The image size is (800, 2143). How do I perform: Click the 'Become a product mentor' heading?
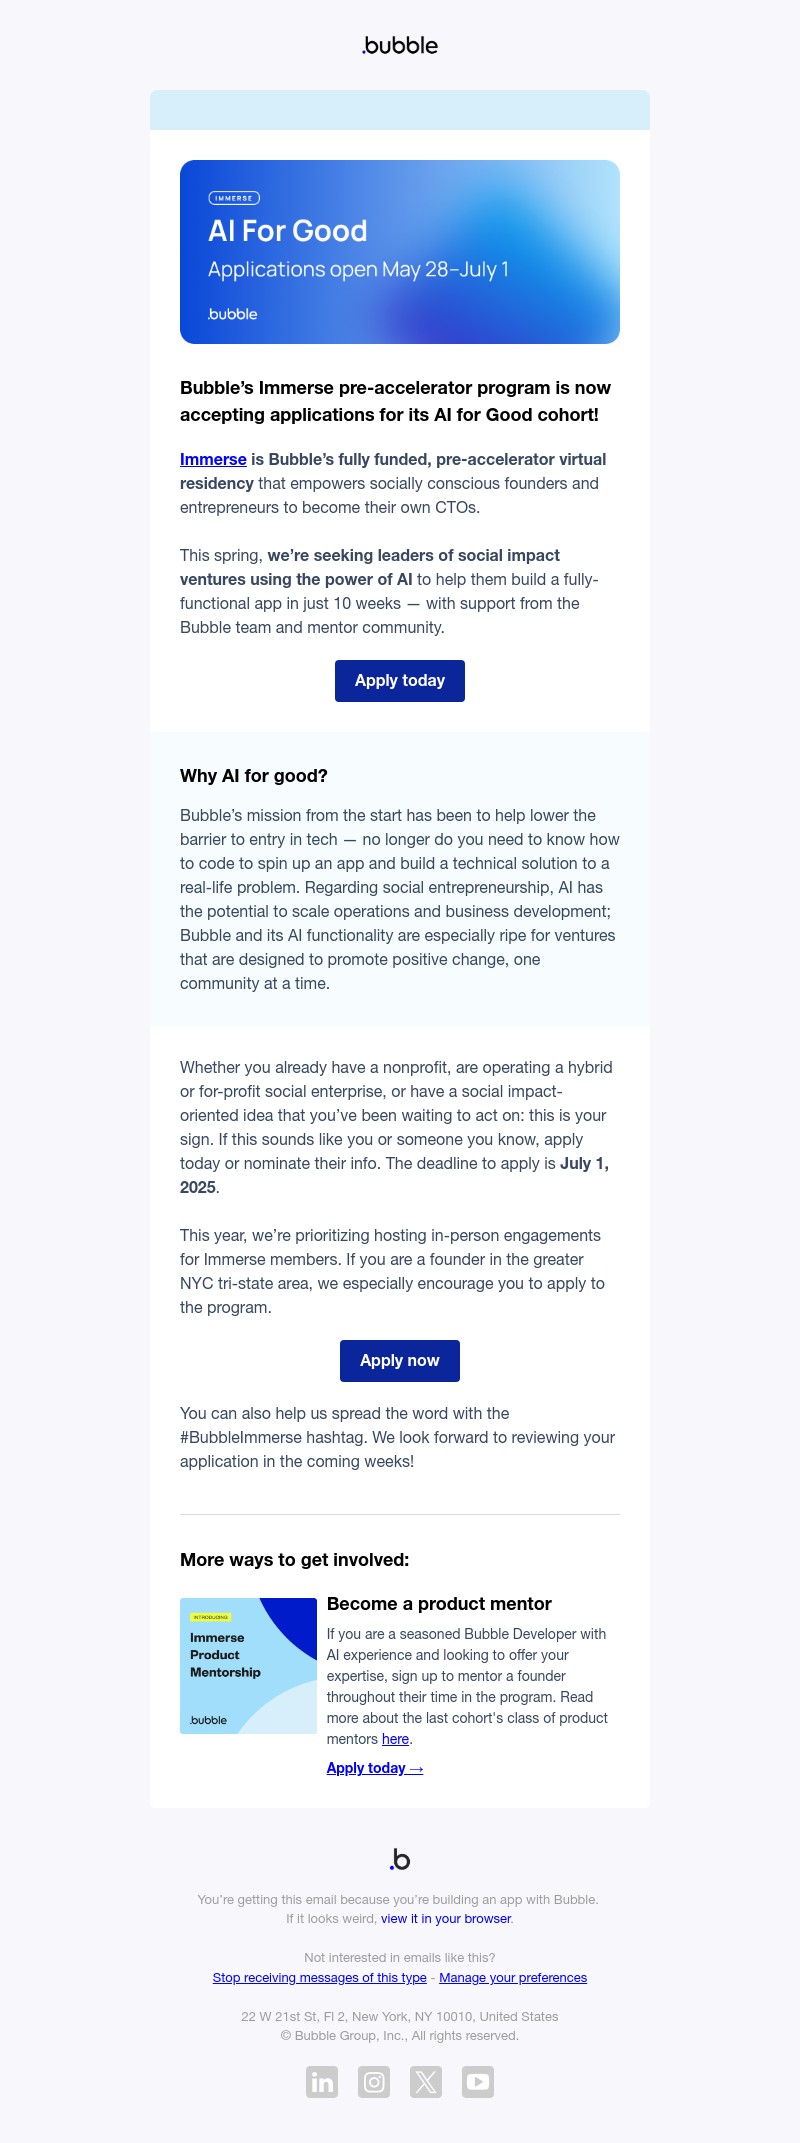tap(439, 1604)
